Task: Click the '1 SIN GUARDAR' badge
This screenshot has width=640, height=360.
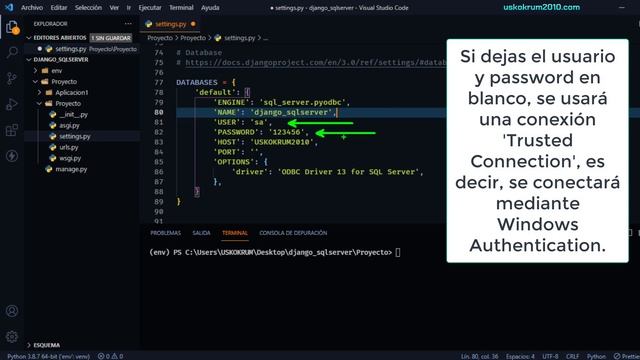Action: (111, 38)
